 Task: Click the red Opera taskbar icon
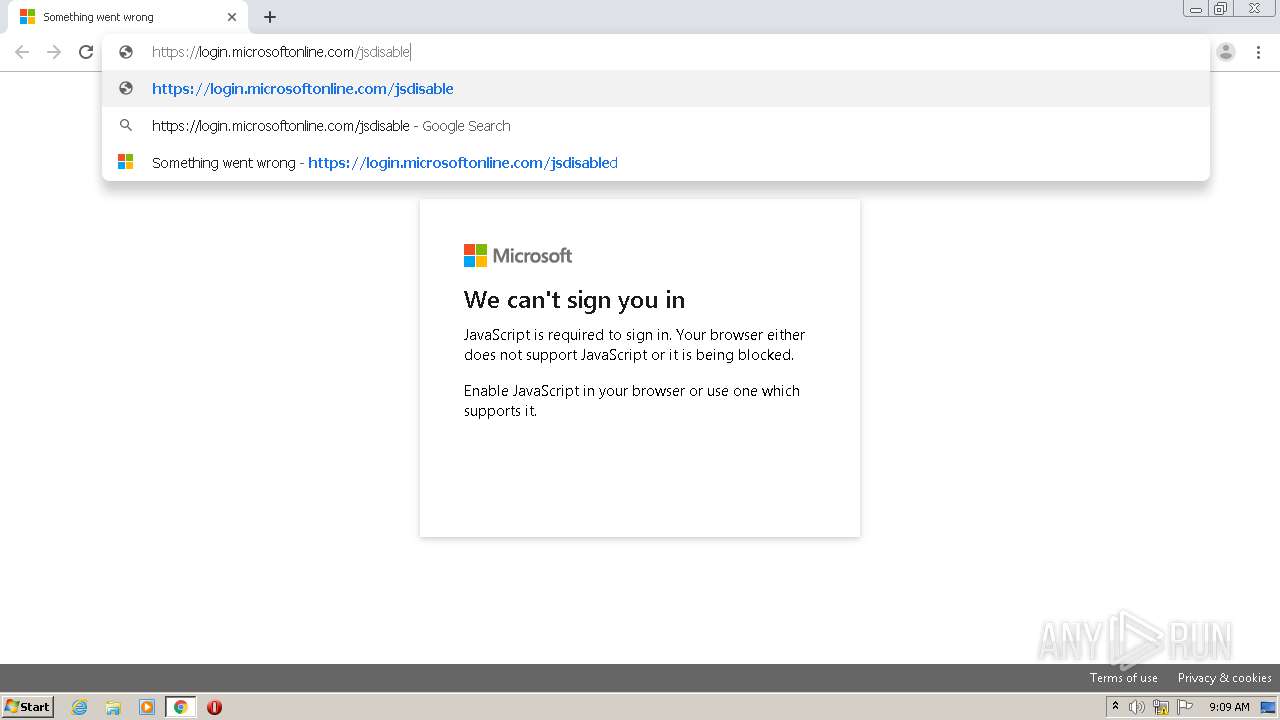(214, 707)
